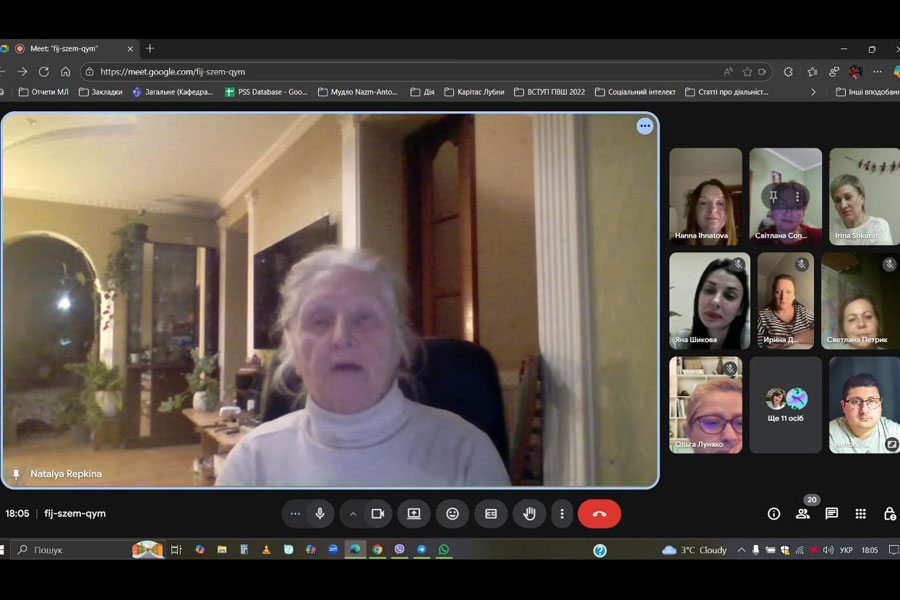Open the weather widget '3°C Cloudy'

pyautogui.click(x=695, y=550)
